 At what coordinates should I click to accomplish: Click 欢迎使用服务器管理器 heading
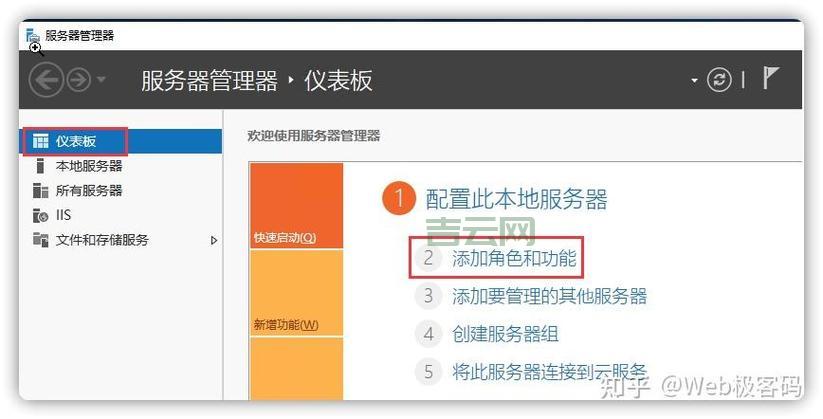[x=314, y=136]
